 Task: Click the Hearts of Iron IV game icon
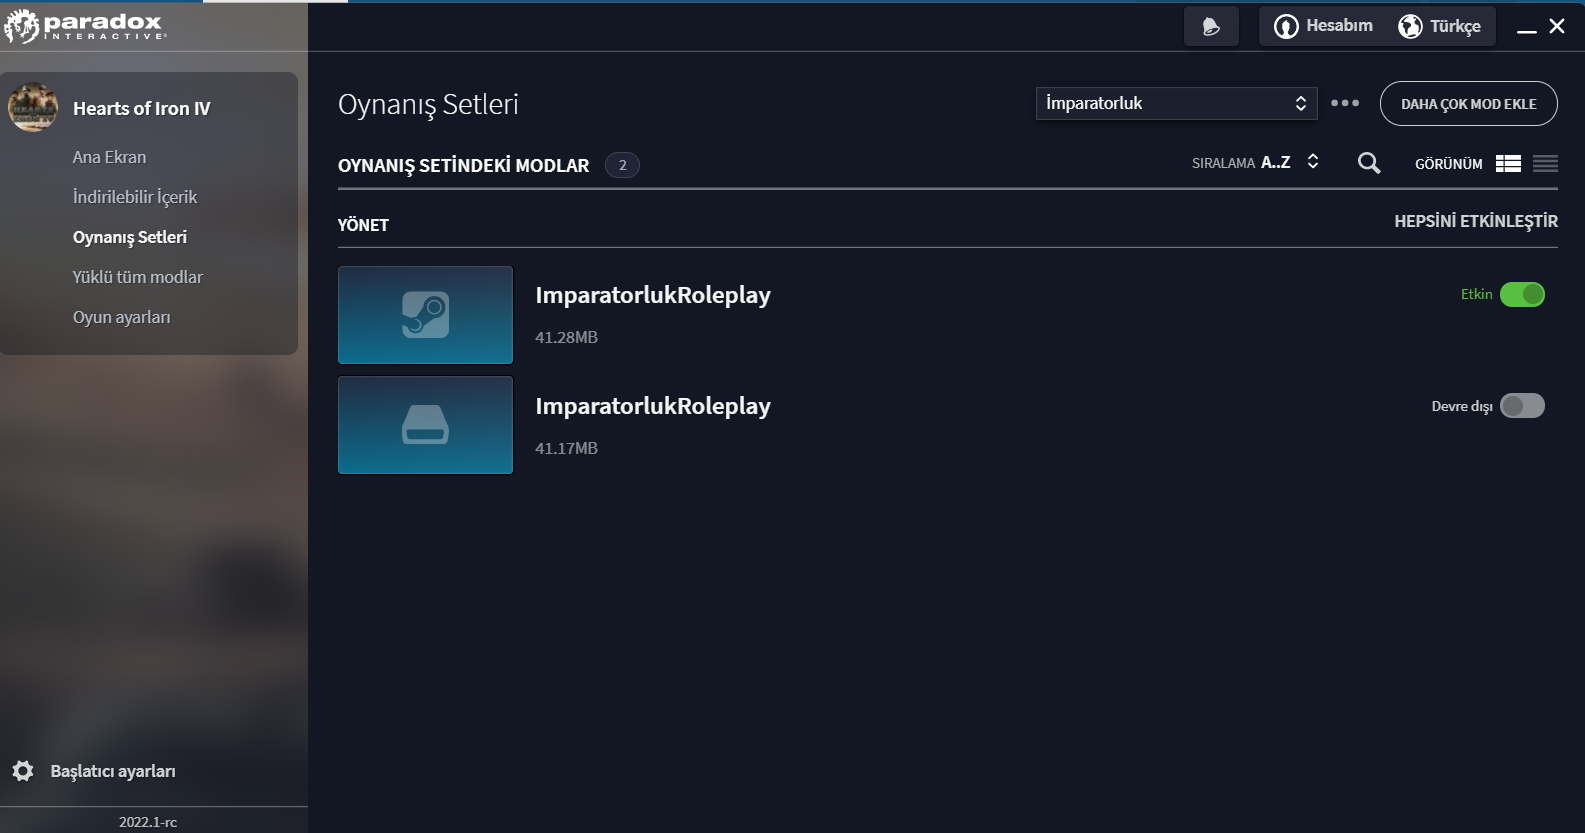[x=33, y=108]
